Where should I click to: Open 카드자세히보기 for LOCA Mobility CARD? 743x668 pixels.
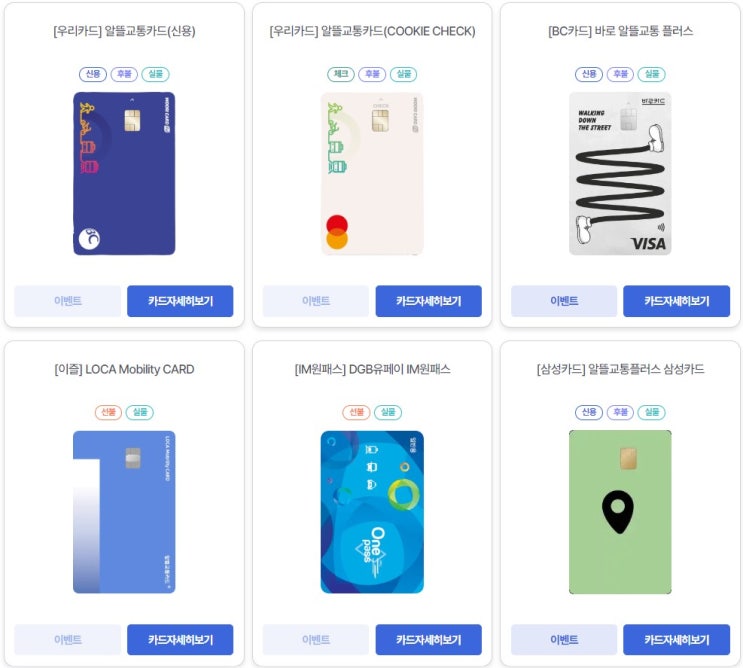click(x=180, y=640)
